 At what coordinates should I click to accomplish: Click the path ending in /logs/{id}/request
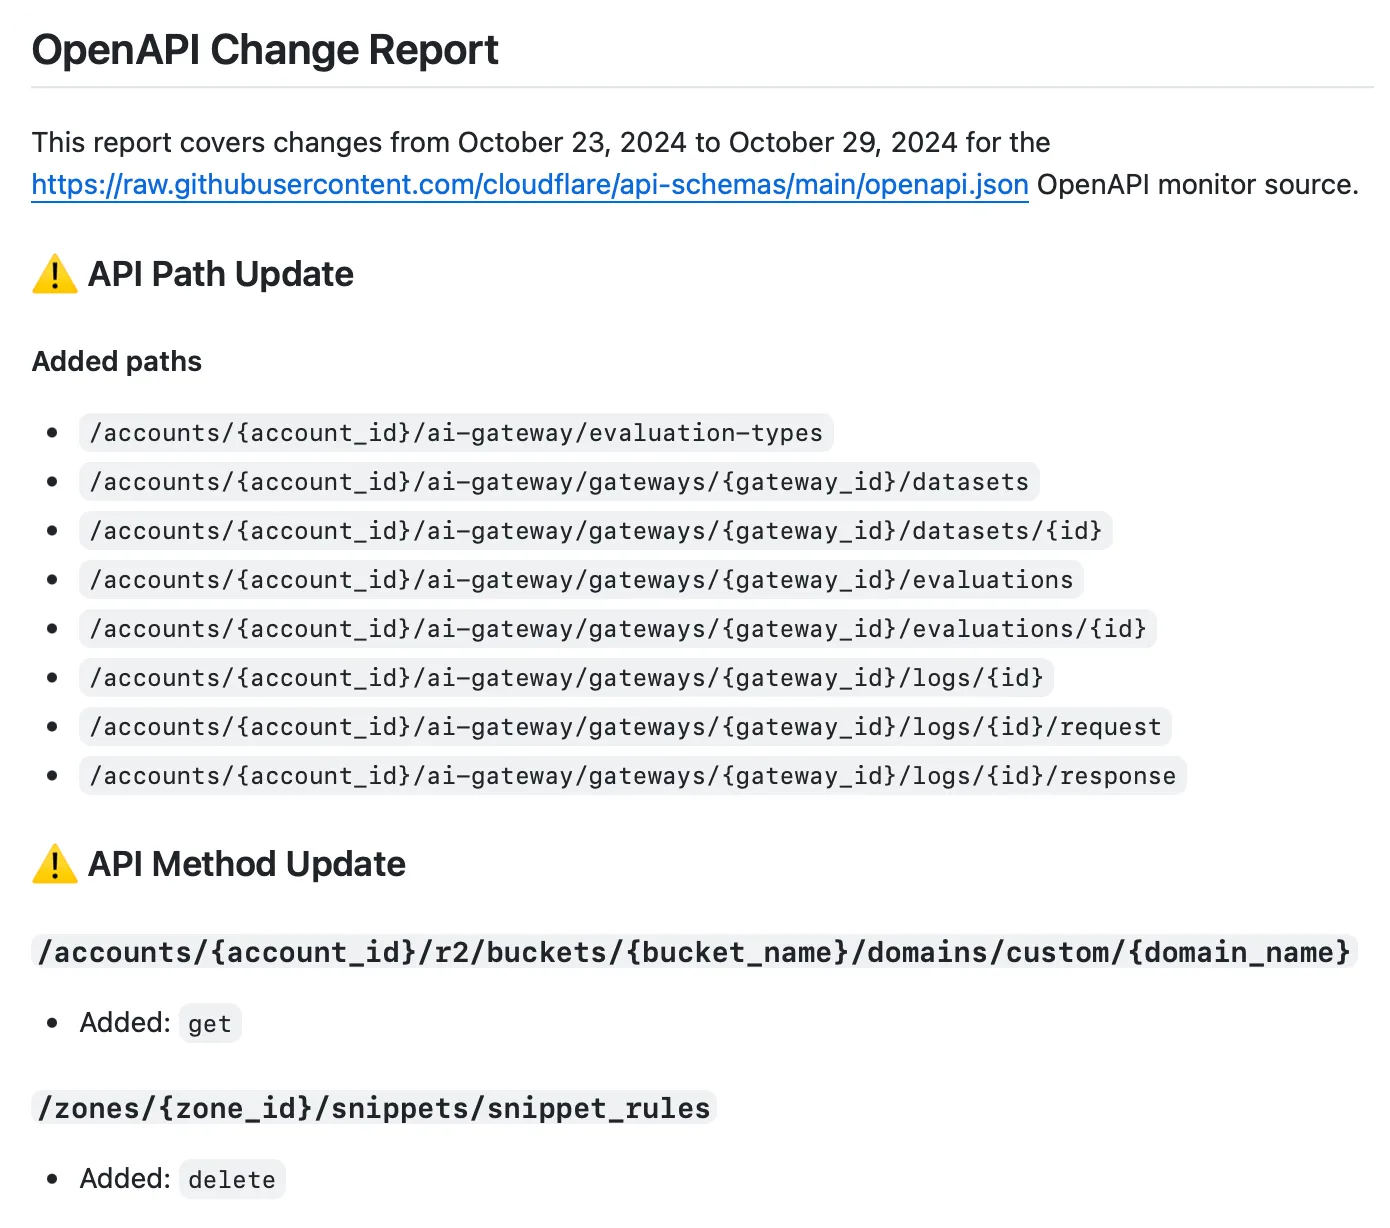[625, 727]
